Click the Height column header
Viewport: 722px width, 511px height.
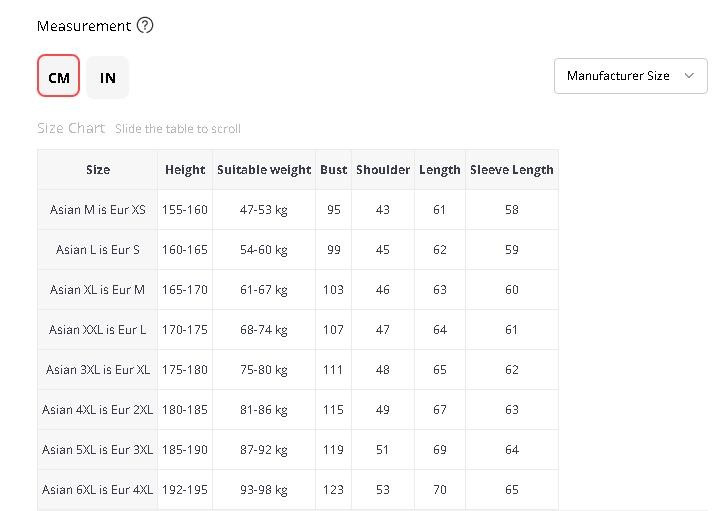pyautogui.click(x=185, y=170)
